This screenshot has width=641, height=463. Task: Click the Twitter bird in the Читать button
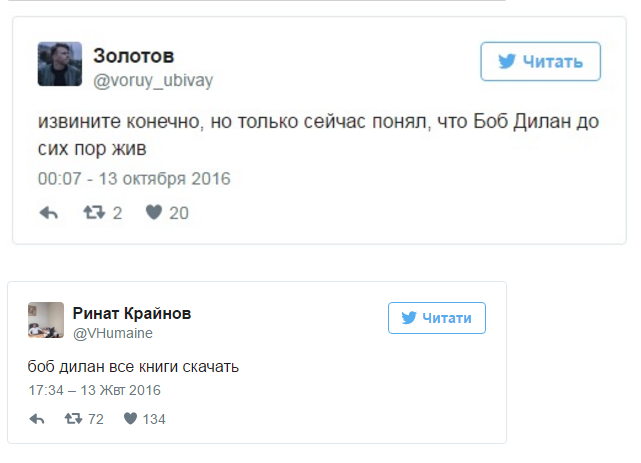pyautogui.click(x=507, y=62)
